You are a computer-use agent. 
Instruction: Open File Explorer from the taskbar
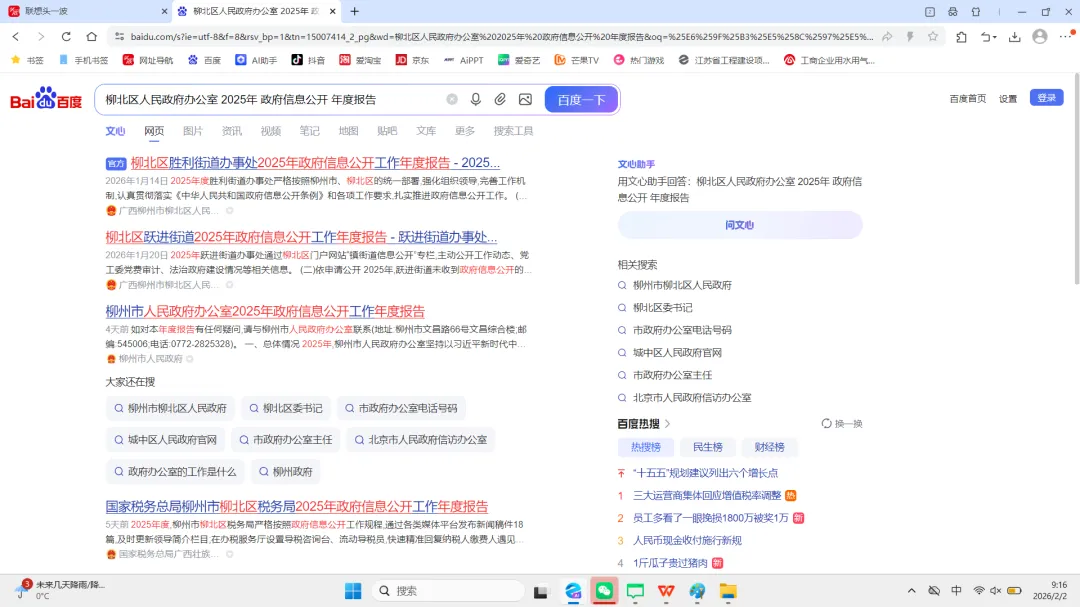pyautogui.click(x=728, y=591)
